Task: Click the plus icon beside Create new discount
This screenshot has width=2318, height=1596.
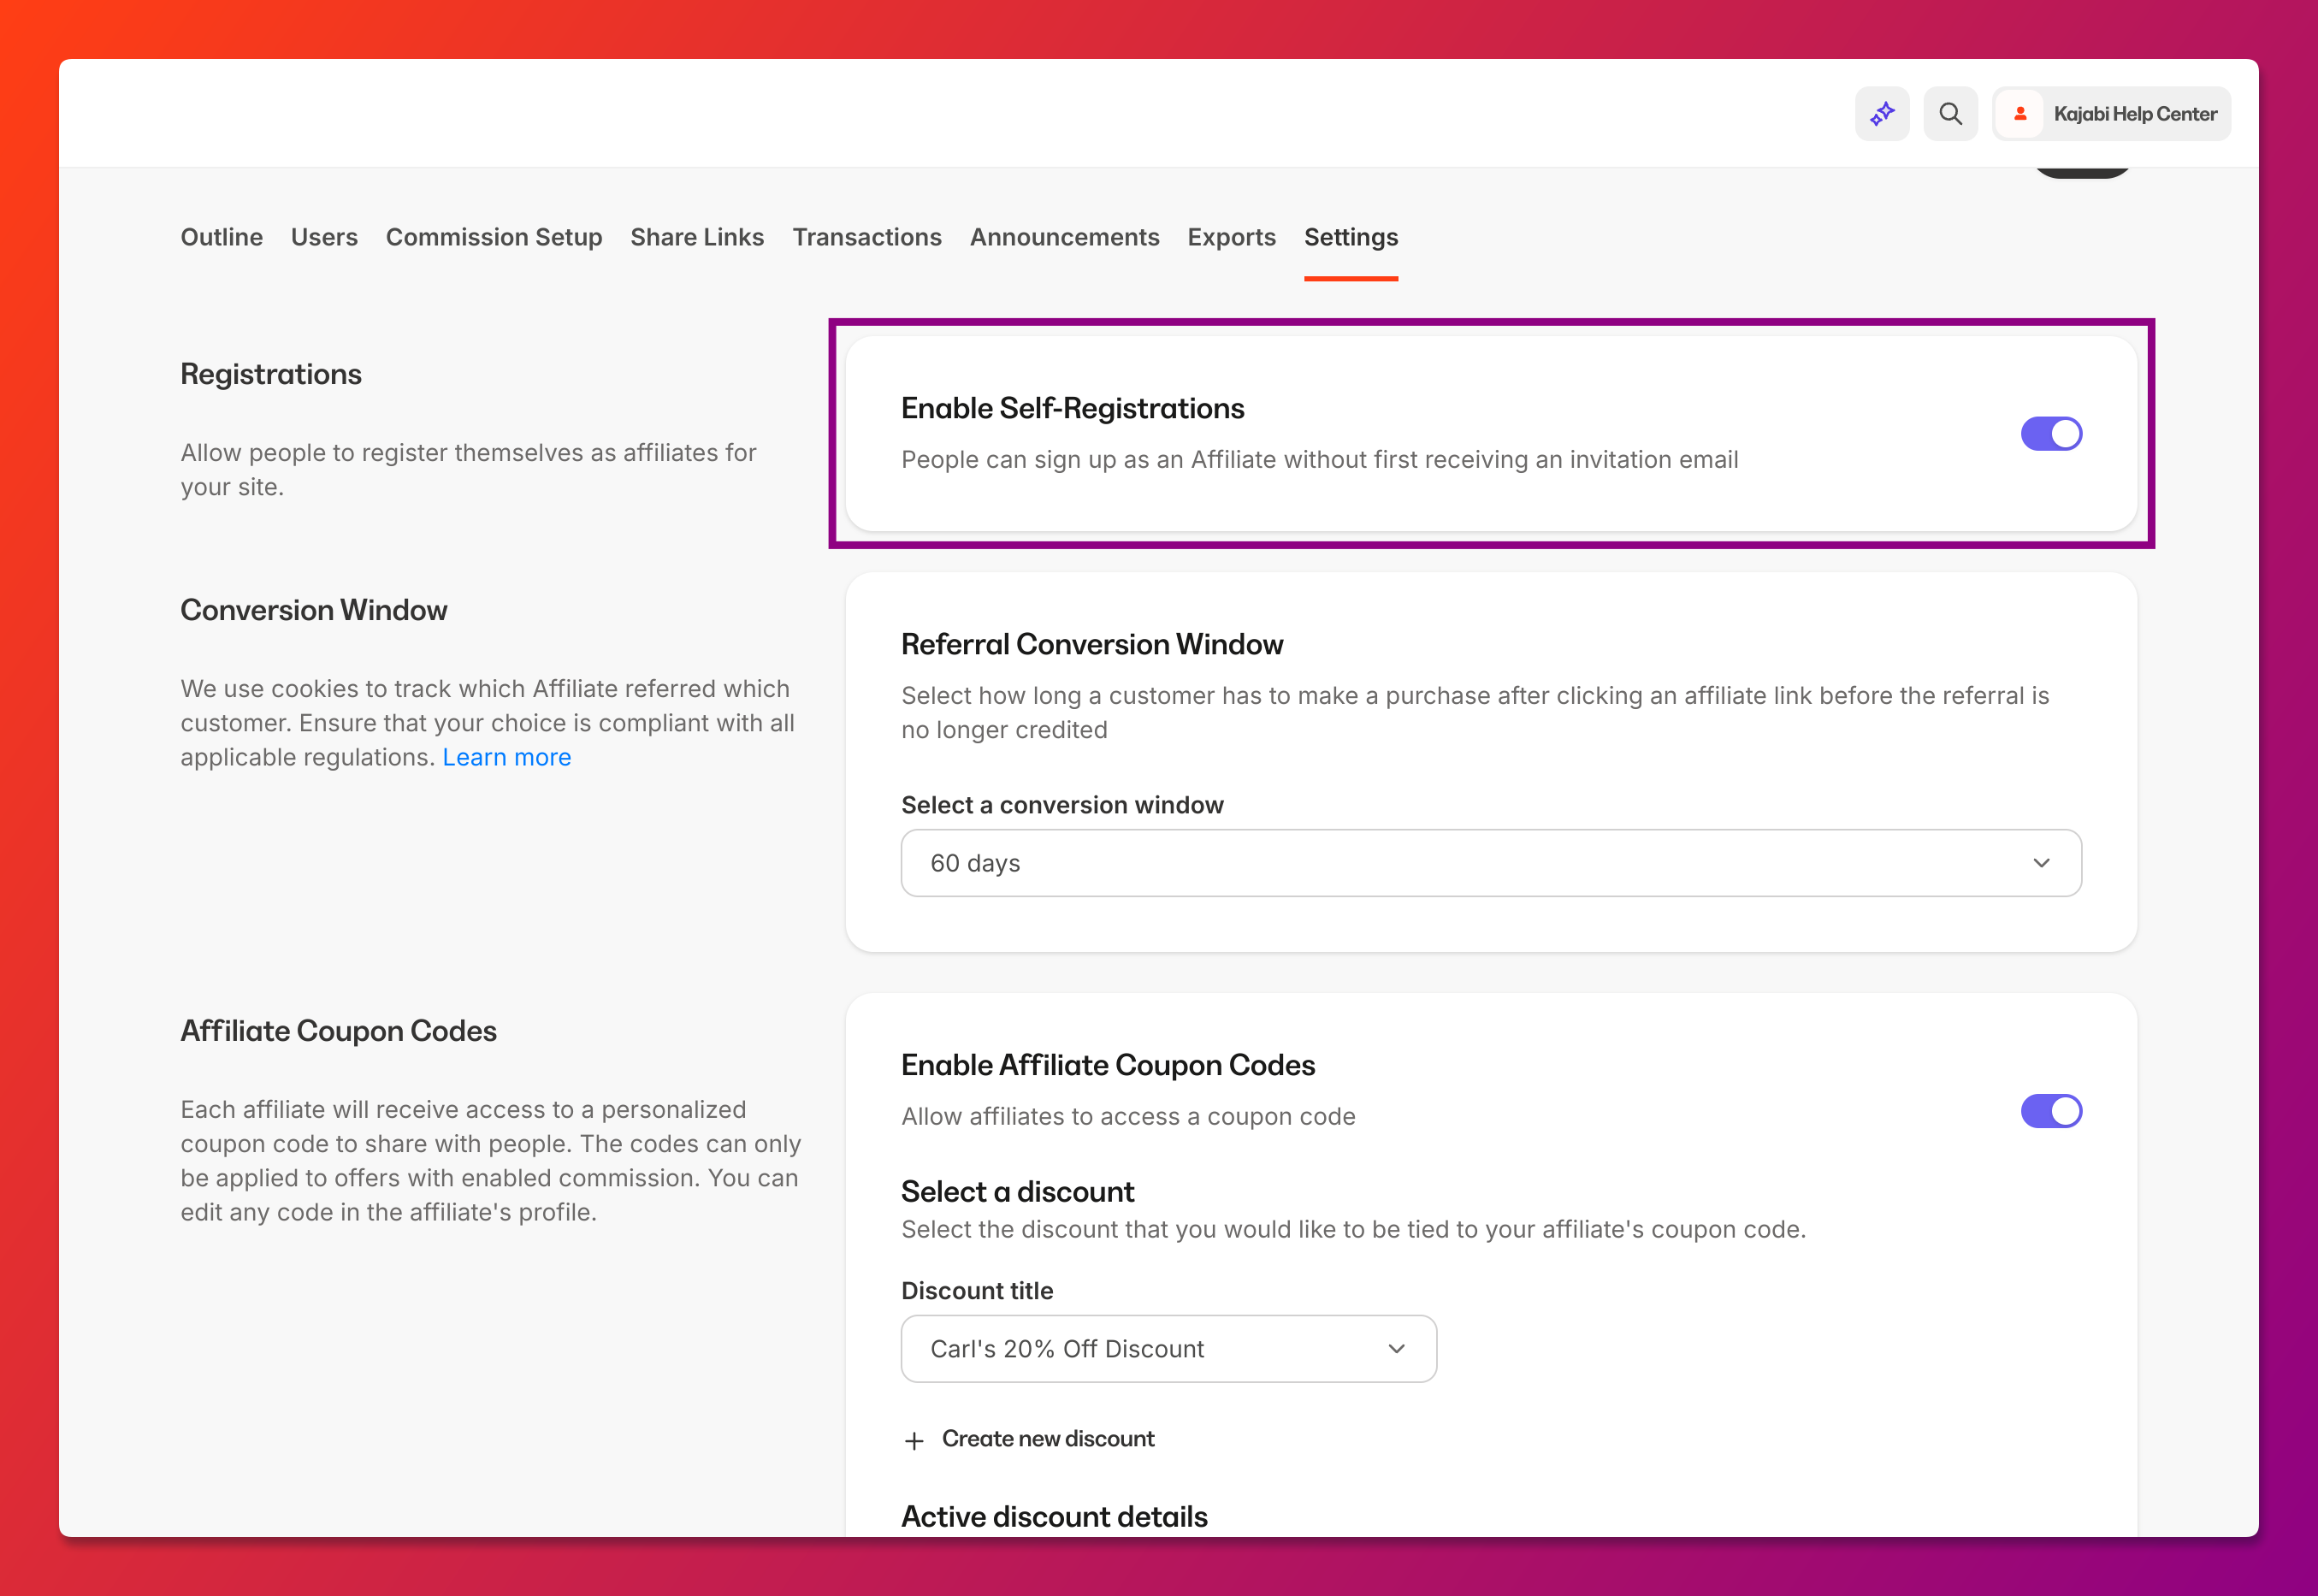Action: (x=914, y=1441)
